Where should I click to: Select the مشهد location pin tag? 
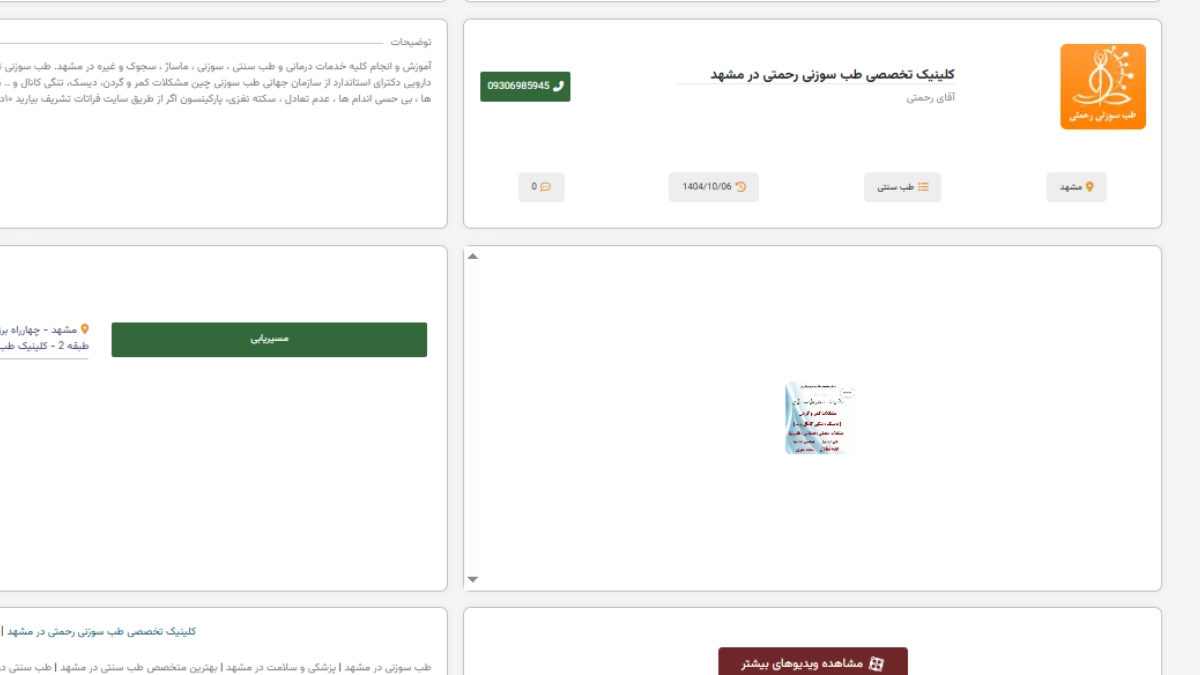pos(1077,187)
